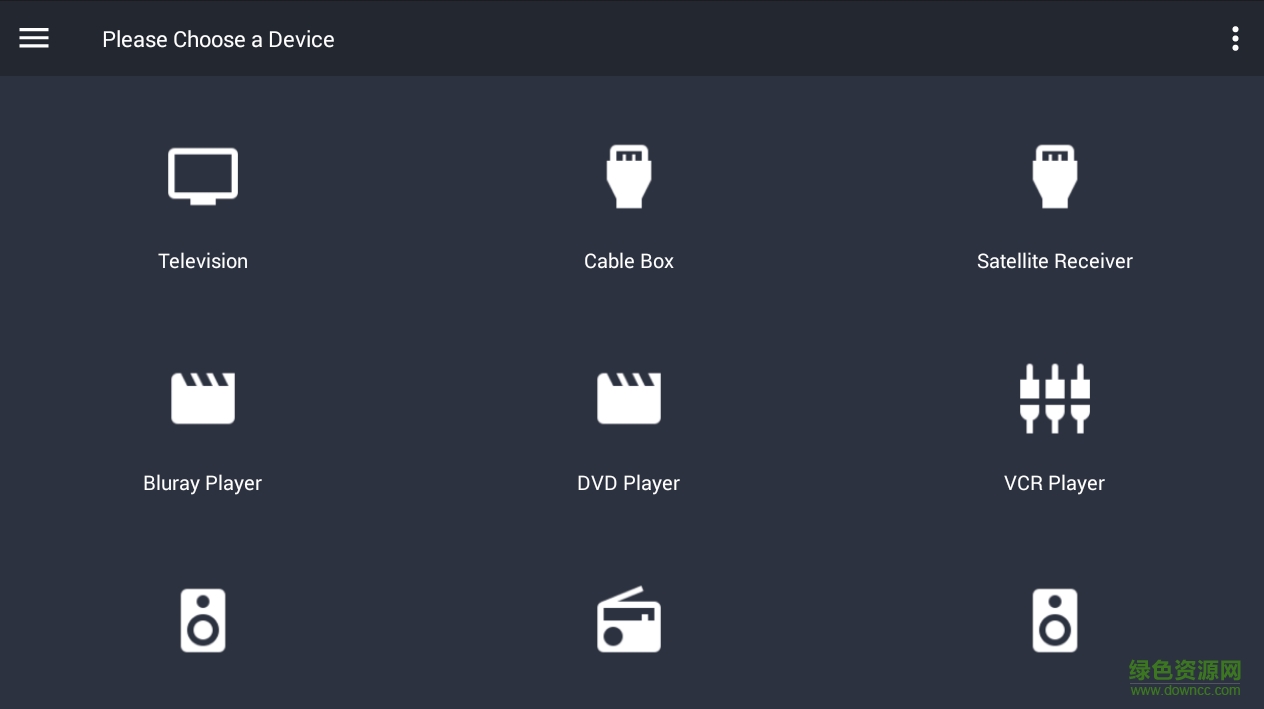The image size is (1264, 709).
Task: Tap the 绿色资源网 watermark text
Action: point(1182,668)
